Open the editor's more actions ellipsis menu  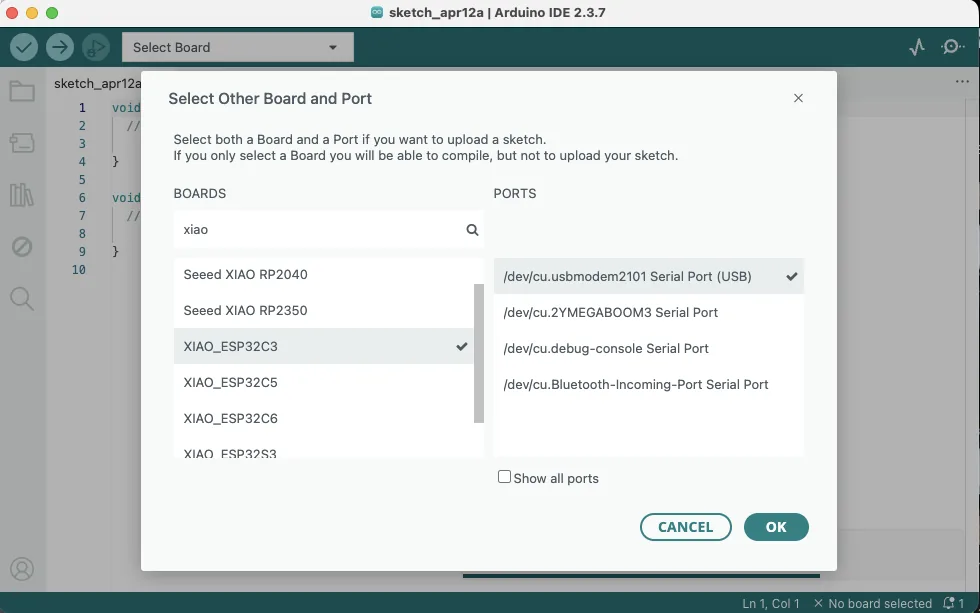[962, 81]
